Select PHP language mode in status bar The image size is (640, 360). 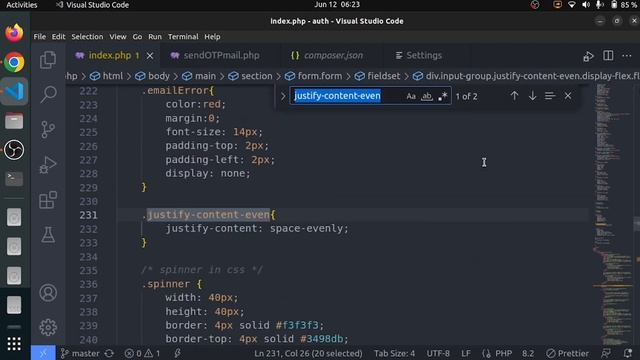coord(503,353)
